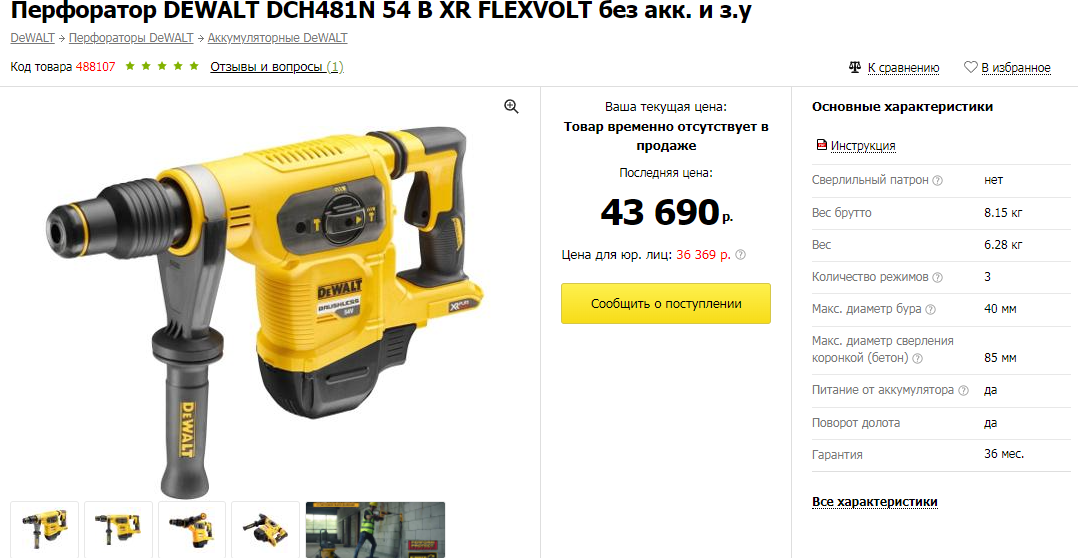Click the heart favorites icon
This screenshot has width=1078, height=558.
click(970, 67)
